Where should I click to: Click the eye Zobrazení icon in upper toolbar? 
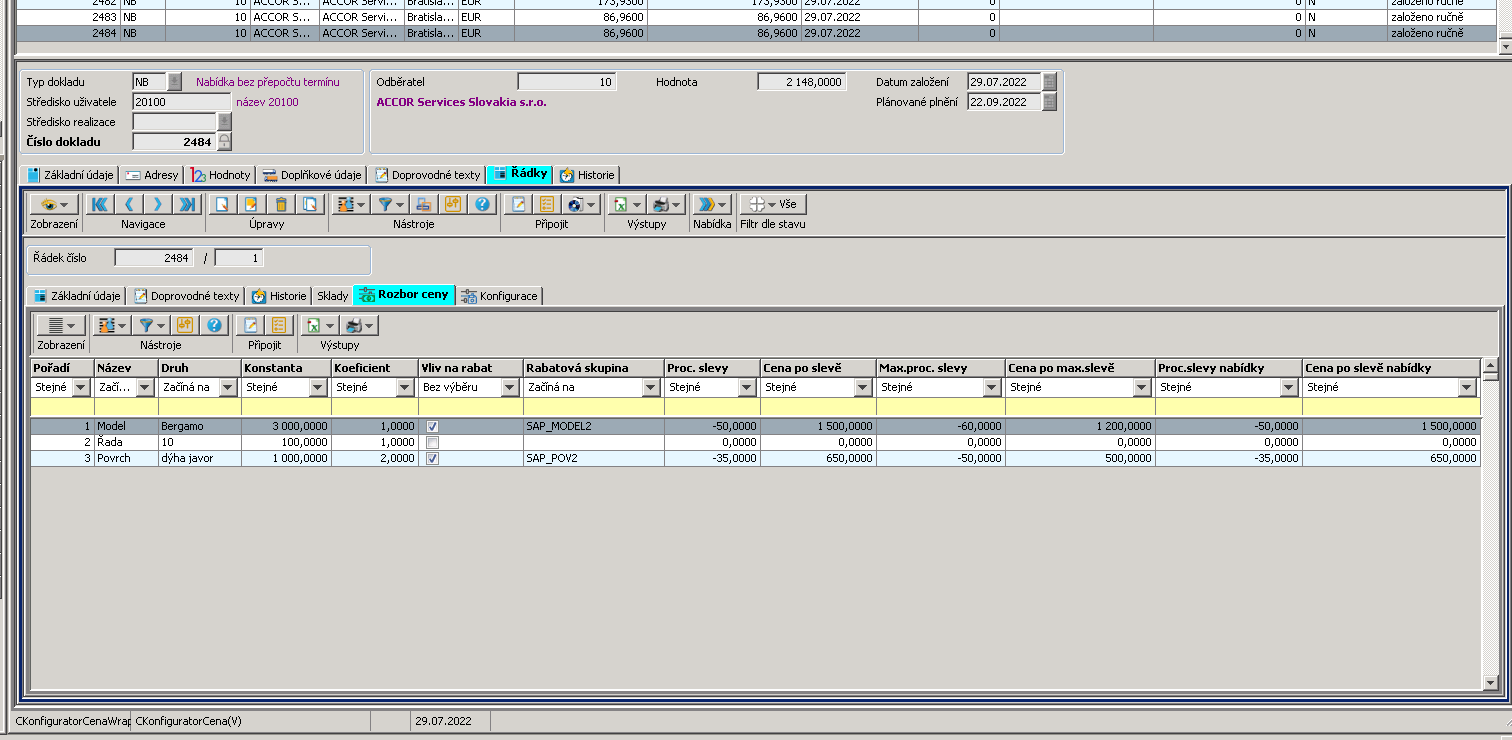[x=47, y=204]
